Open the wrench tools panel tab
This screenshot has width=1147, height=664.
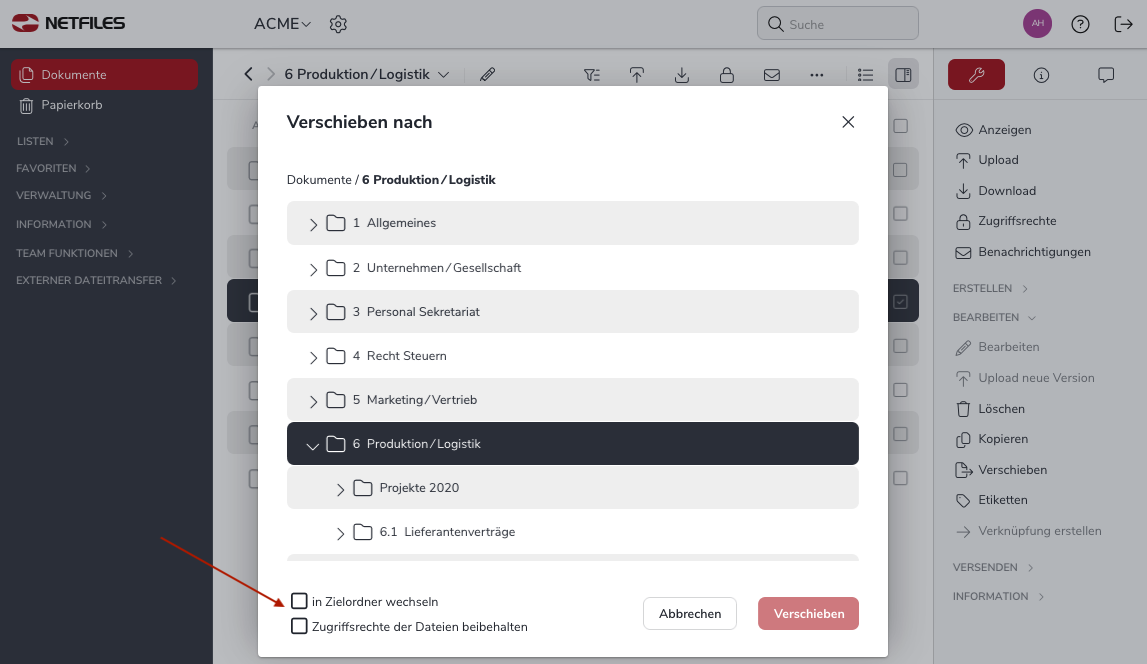point(976,75)
